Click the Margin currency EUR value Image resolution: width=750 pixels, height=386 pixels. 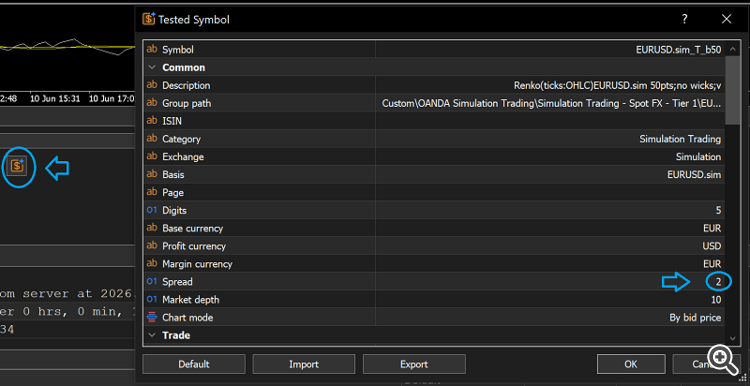click(712, 264)
